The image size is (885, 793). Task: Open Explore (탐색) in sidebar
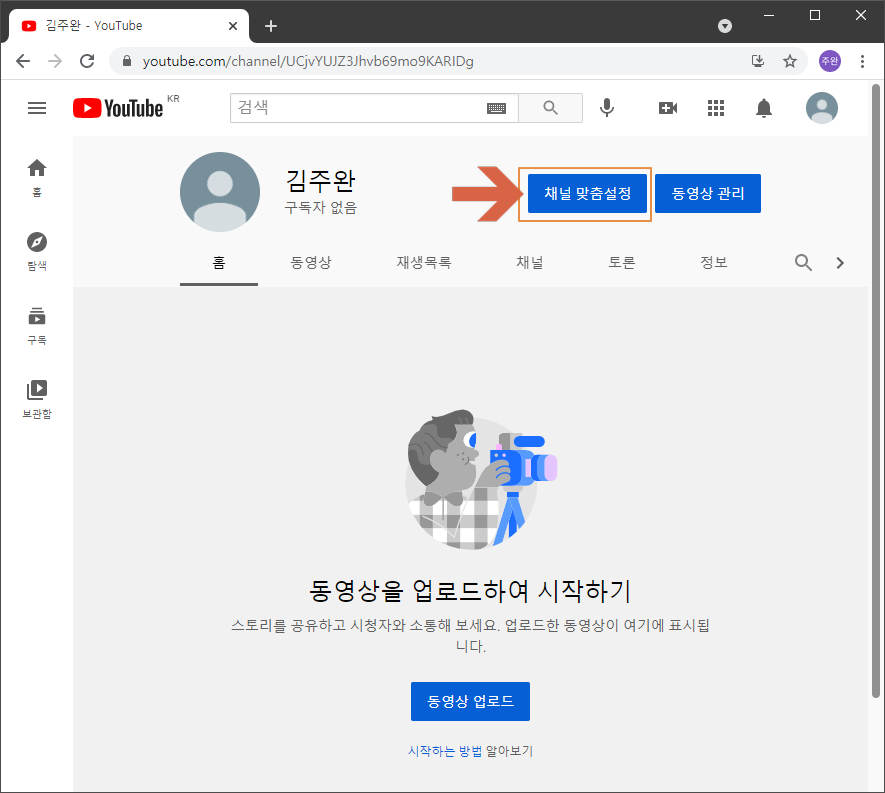[x=37, y=252]
